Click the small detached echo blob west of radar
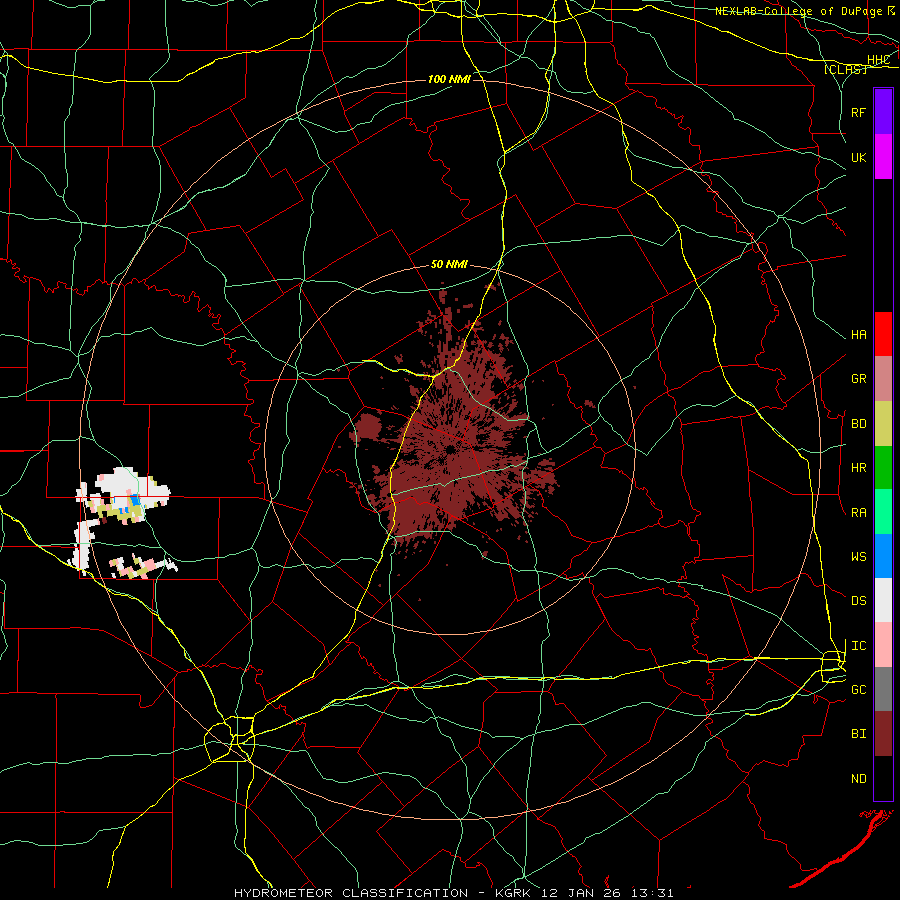Image resolution: width=900 pixels, height=900 pixels. [368, 428]
